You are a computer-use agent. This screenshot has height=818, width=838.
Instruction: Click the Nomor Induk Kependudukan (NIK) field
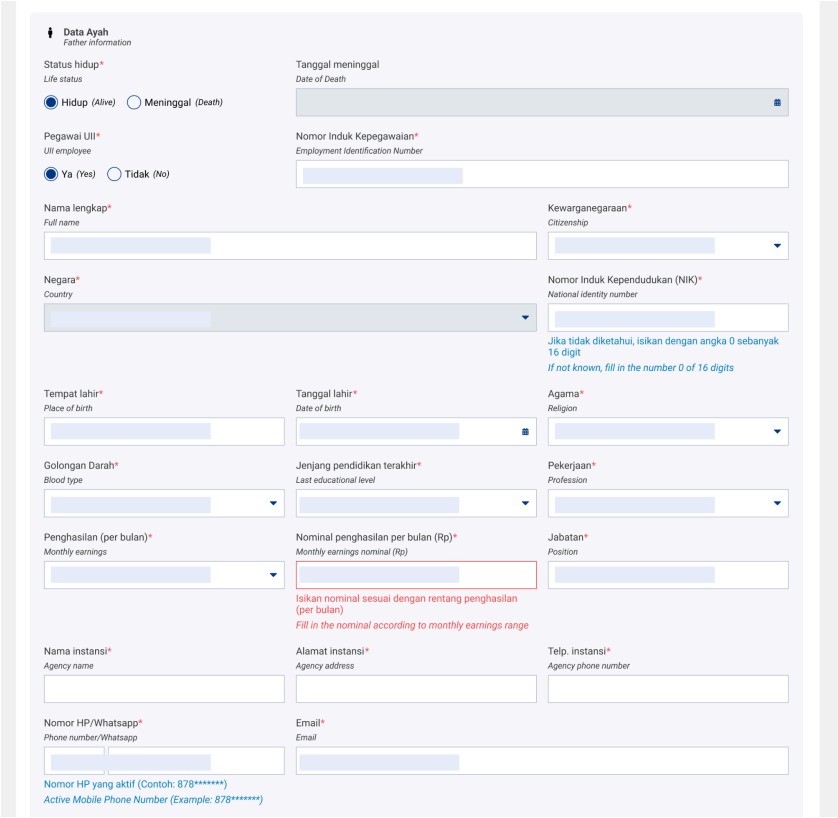tap(667, 318)
